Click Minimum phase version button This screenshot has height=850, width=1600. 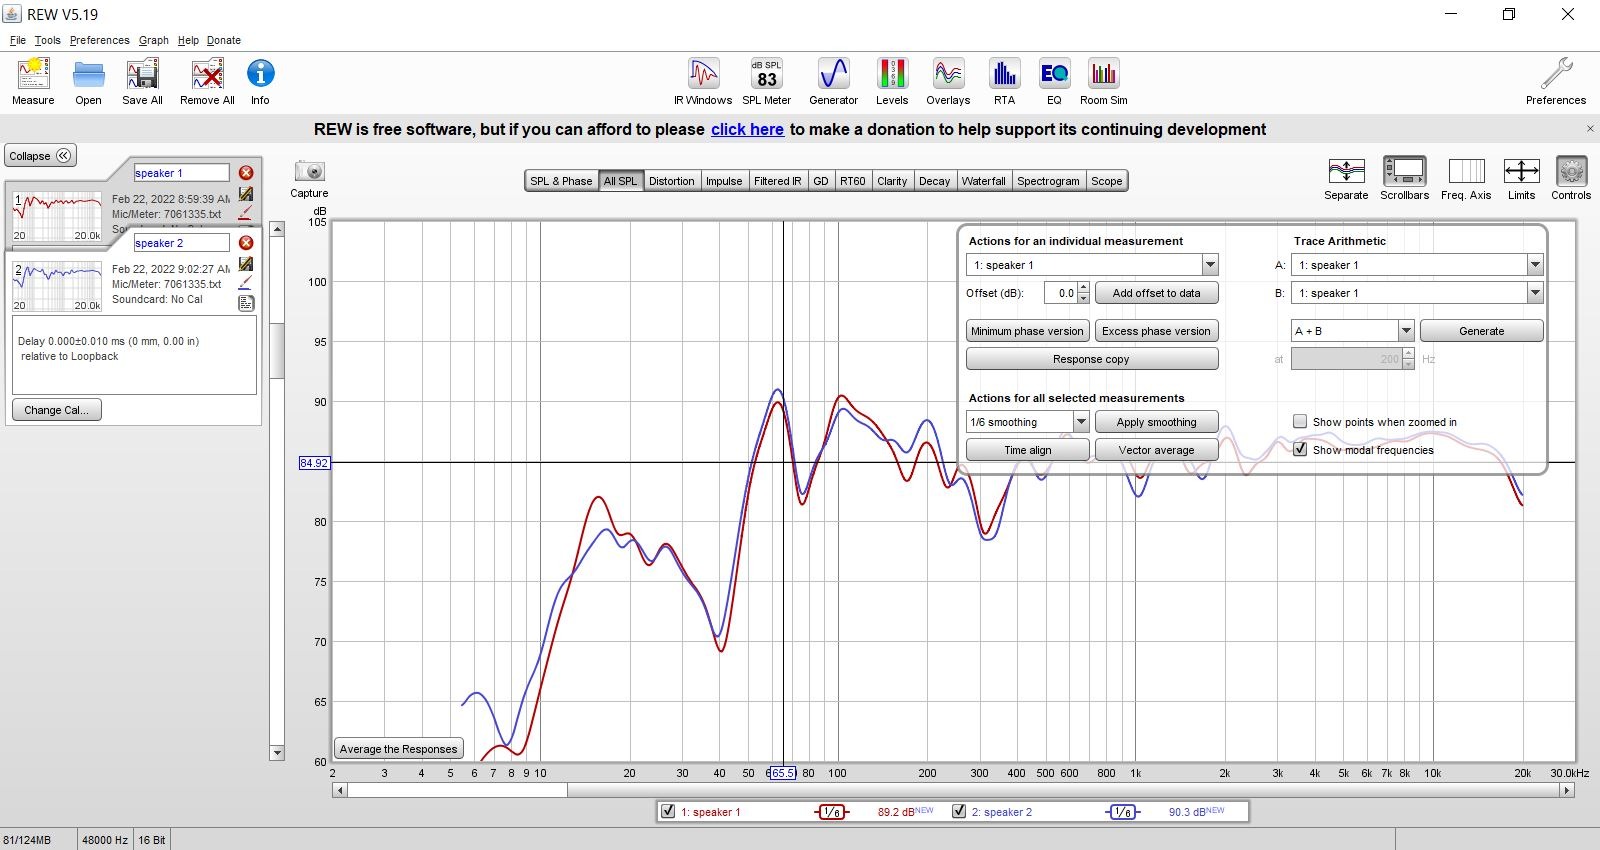1027,331
